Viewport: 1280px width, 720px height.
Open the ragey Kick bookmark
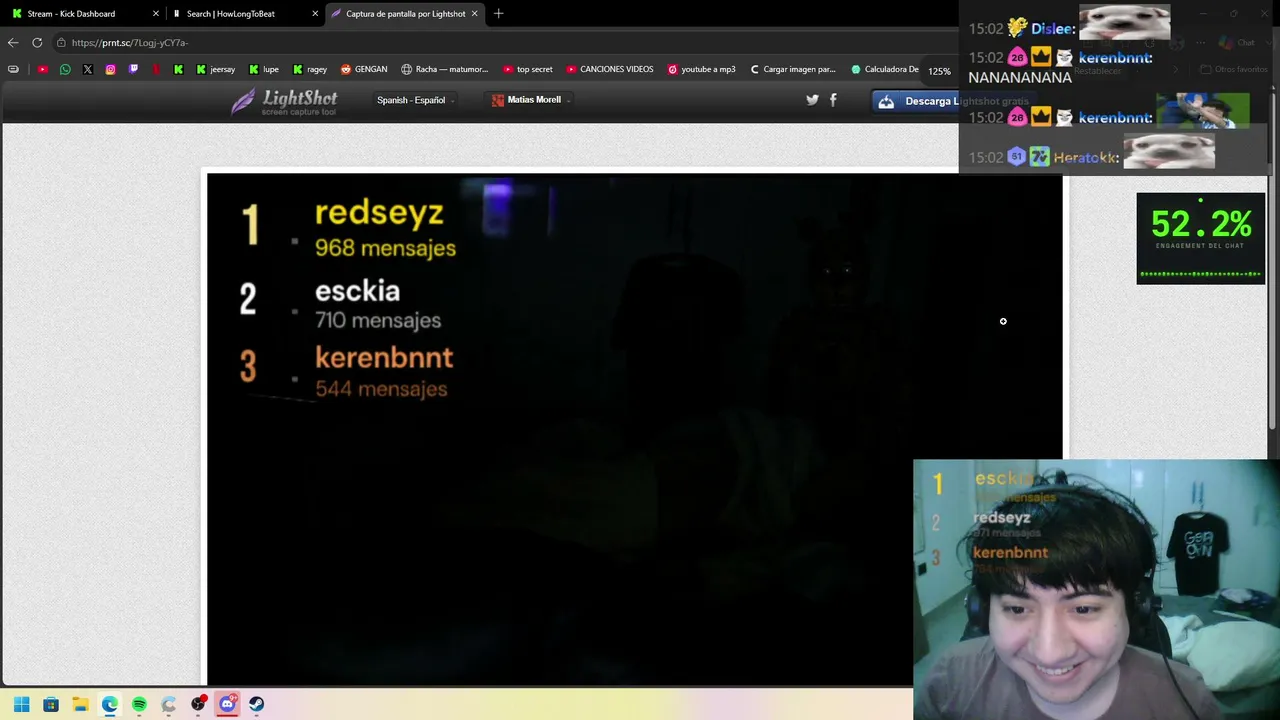point(310,70)
